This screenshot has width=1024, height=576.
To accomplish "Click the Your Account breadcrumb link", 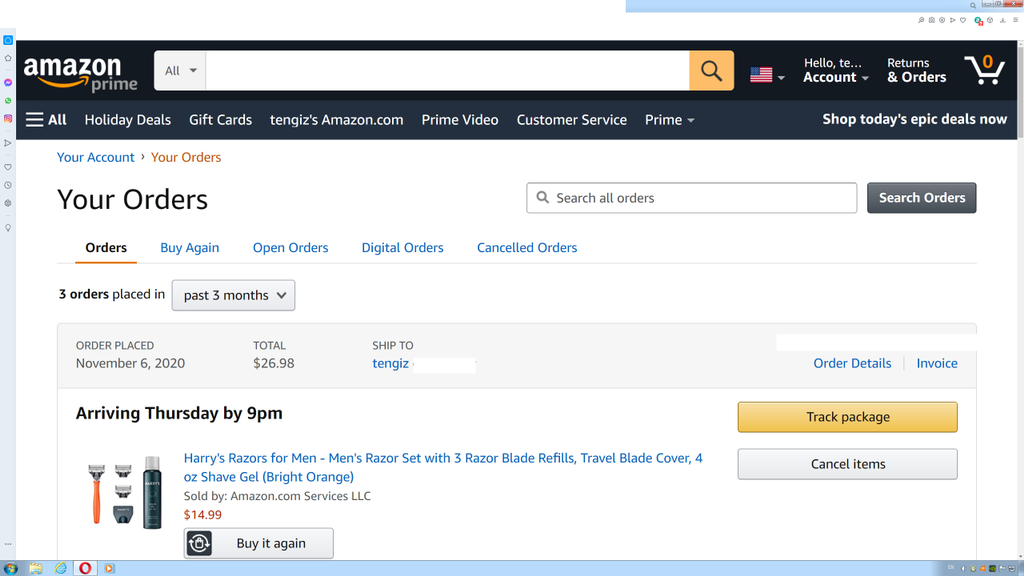I will point(95,157).
